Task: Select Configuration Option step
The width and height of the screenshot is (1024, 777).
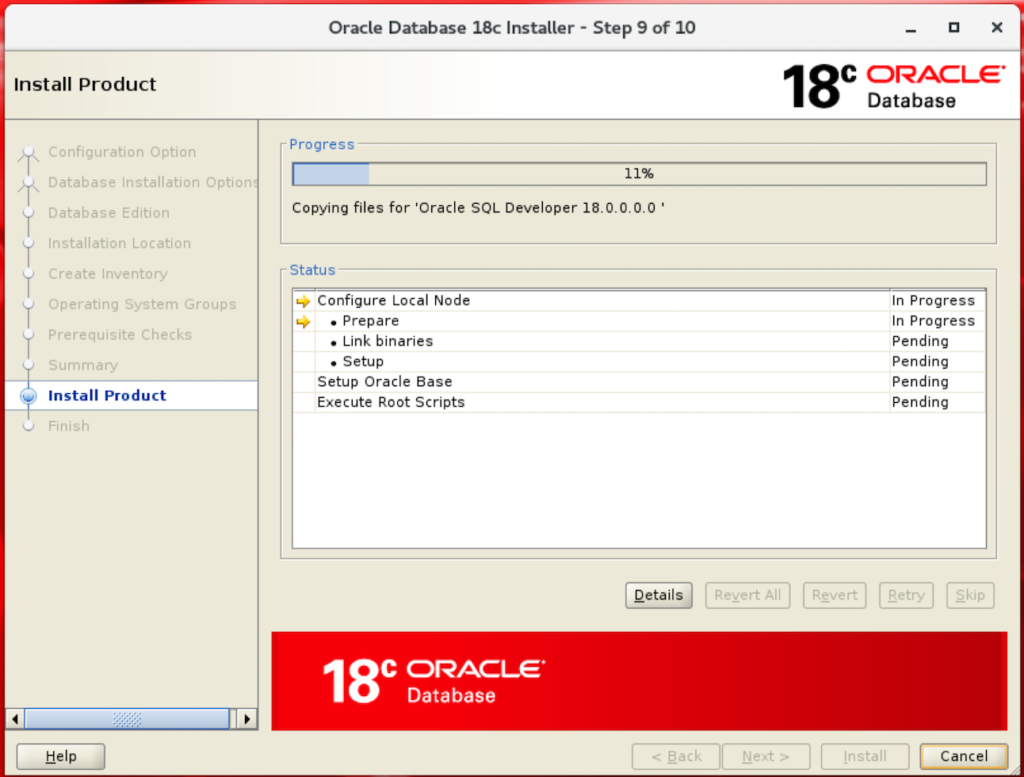Action: pyautogui.click(x=122, y=152)
